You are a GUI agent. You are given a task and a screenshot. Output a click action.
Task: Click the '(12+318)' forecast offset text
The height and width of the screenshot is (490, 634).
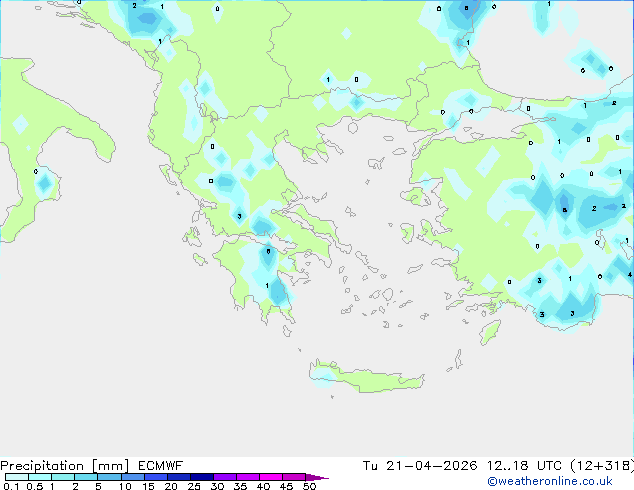602,466
